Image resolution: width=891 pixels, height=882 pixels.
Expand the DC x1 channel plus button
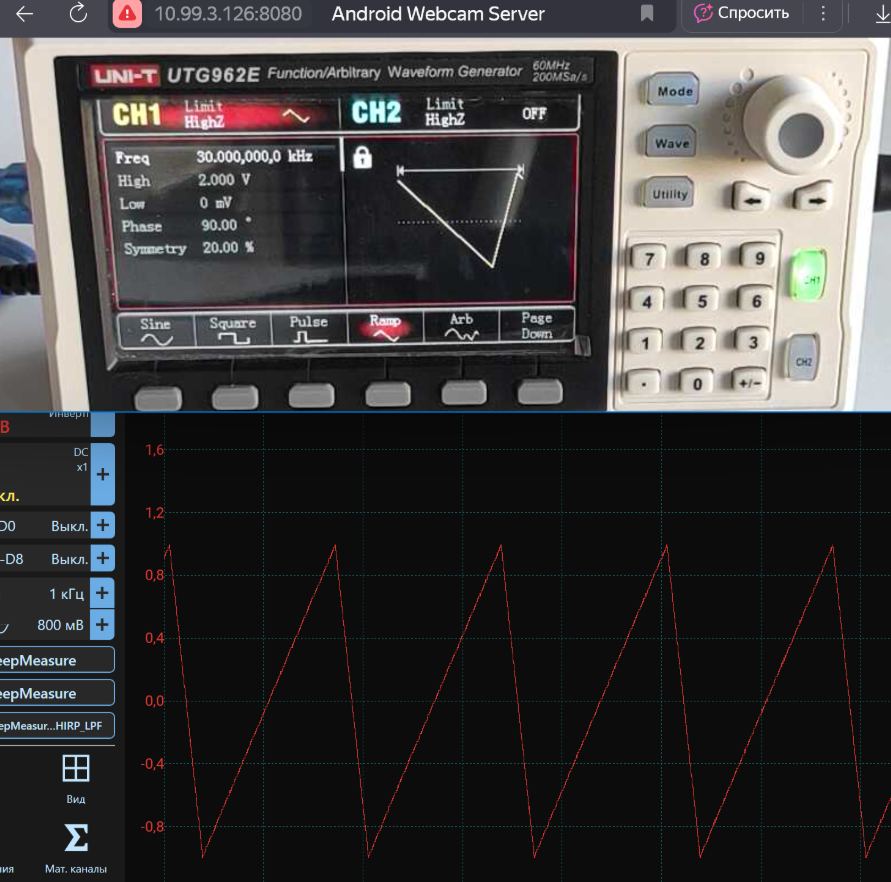[102, 474]
